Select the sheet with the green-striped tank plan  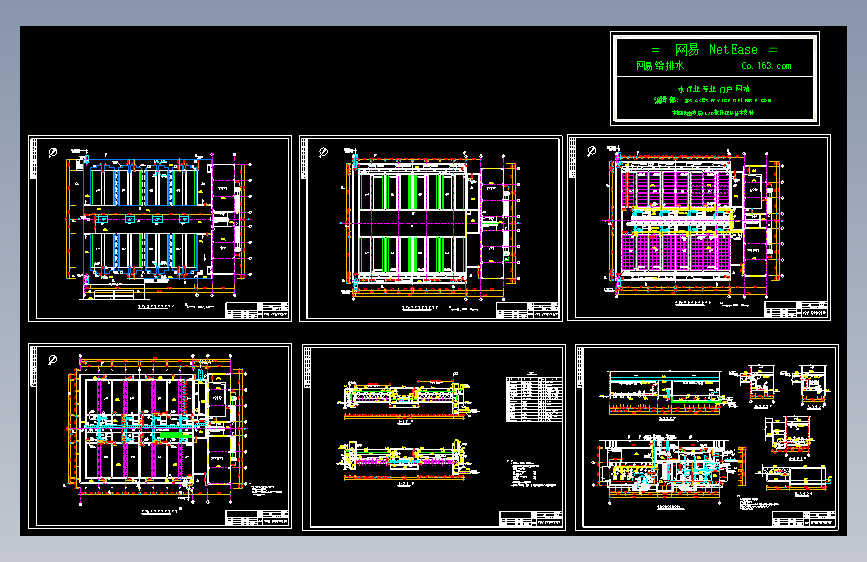tap(431, 228)
